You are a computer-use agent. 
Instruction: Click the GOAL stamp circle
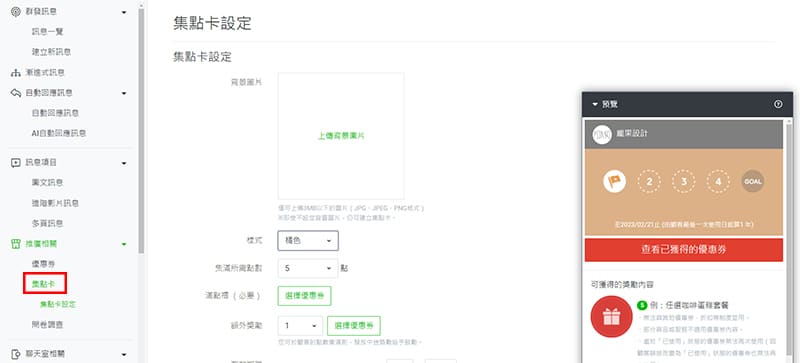(x=753, y=181)
